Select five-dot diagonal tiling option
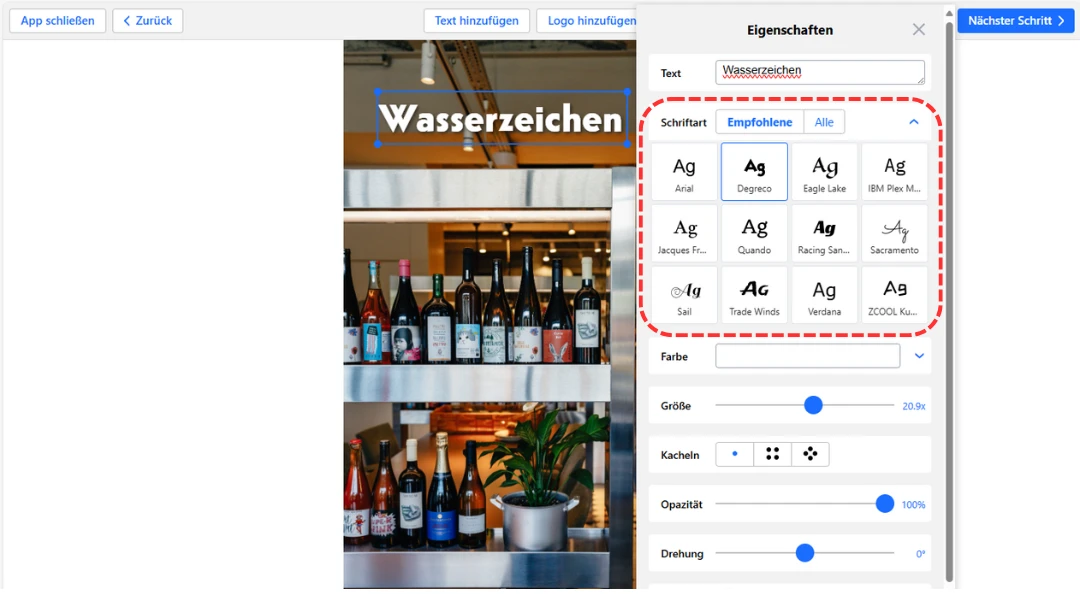 coord(810,454)
